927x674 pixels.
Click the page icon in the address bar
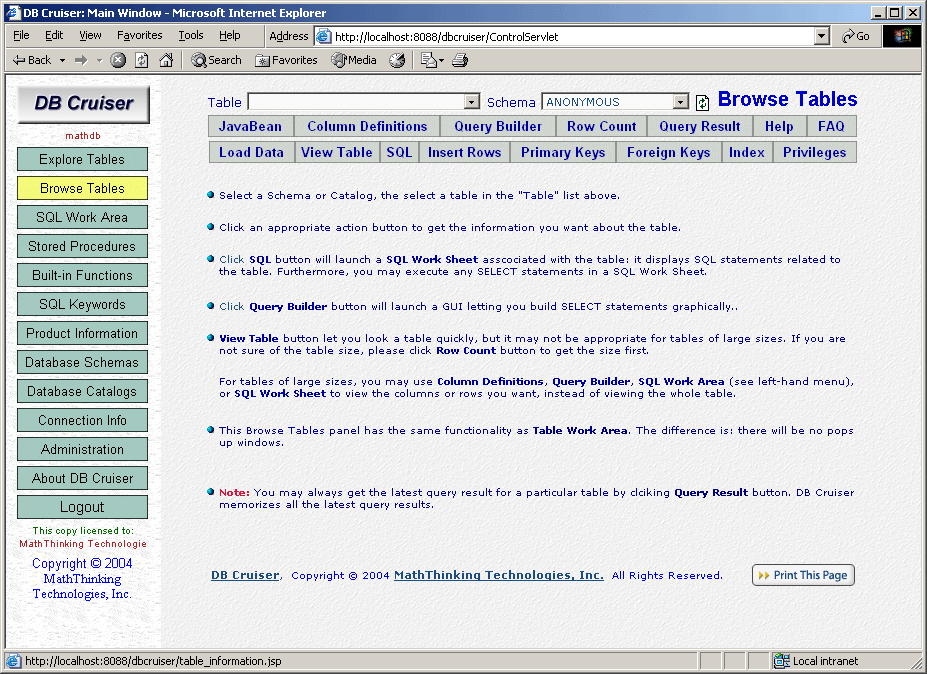323,37
